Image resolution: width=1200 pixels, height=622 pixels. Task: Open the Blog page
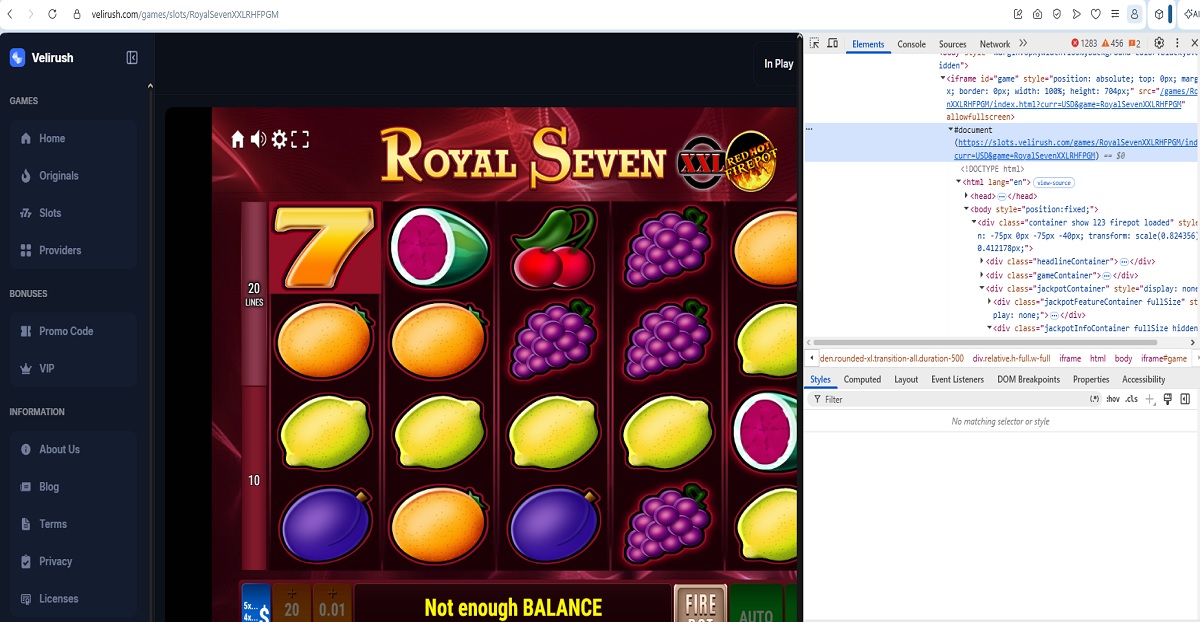coord(73,487)
